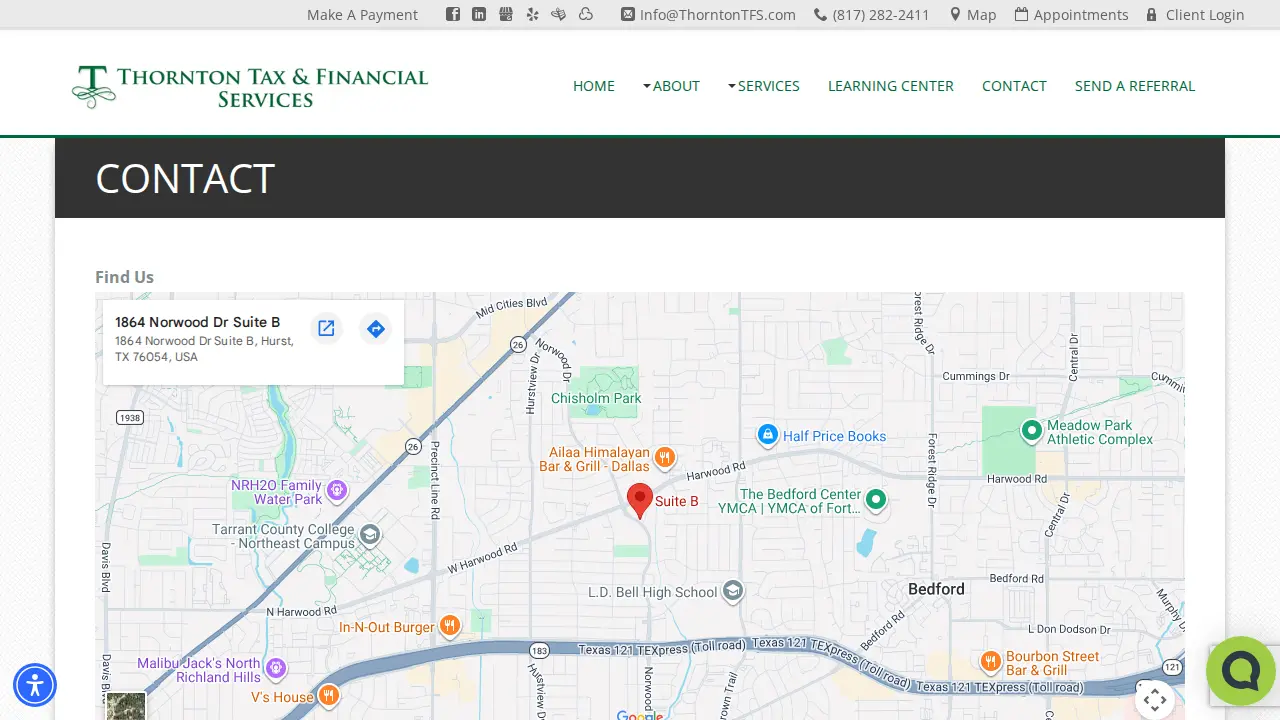Viewport: 1280px width, 720px height.
Task: Click the Make A Payment link
Action: [362, 15]
